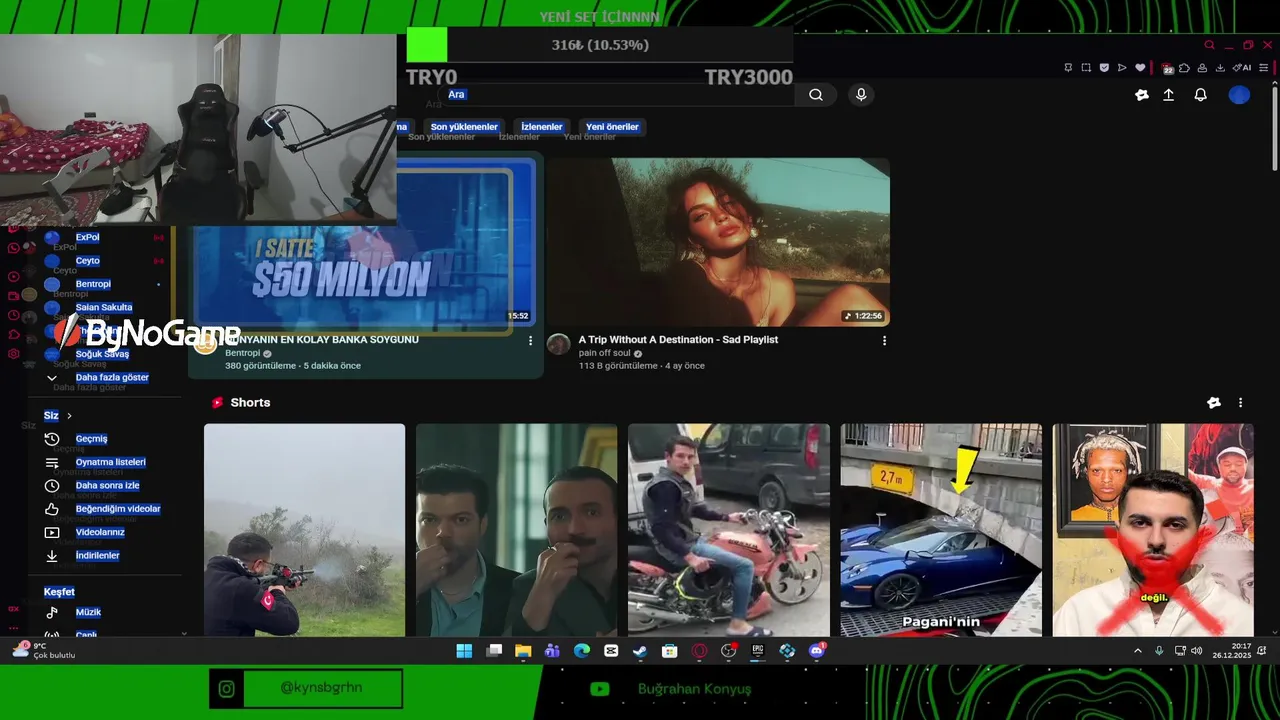Open the rifle shooting Short
The width and height of the screenshot is (1280, 720).
(304, 530)
